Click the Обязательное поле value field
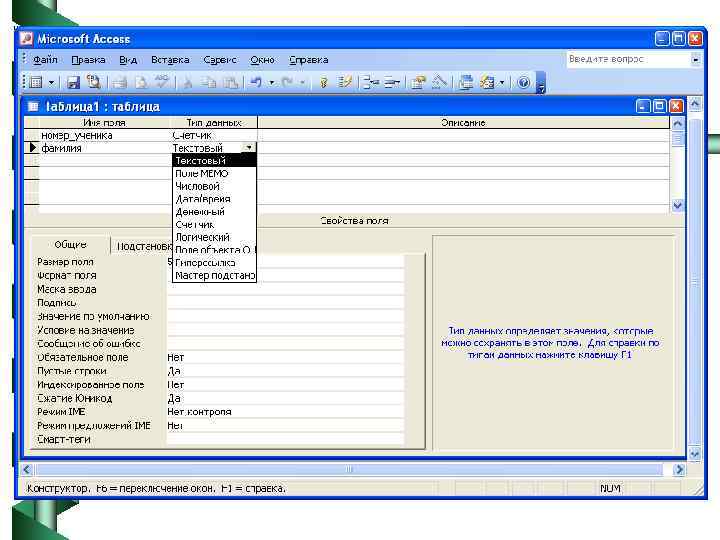The height and width of the screenshot is (540, 720). pyautogui.click(x=285, y=357)
